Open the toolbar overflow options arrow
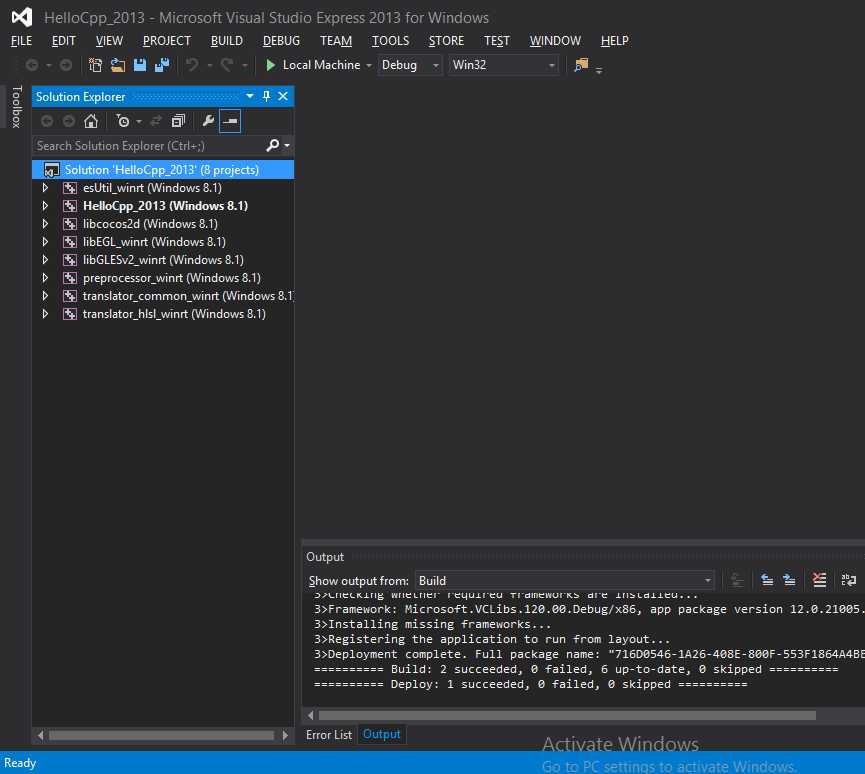865x774 pixels. tap(599, 70)
